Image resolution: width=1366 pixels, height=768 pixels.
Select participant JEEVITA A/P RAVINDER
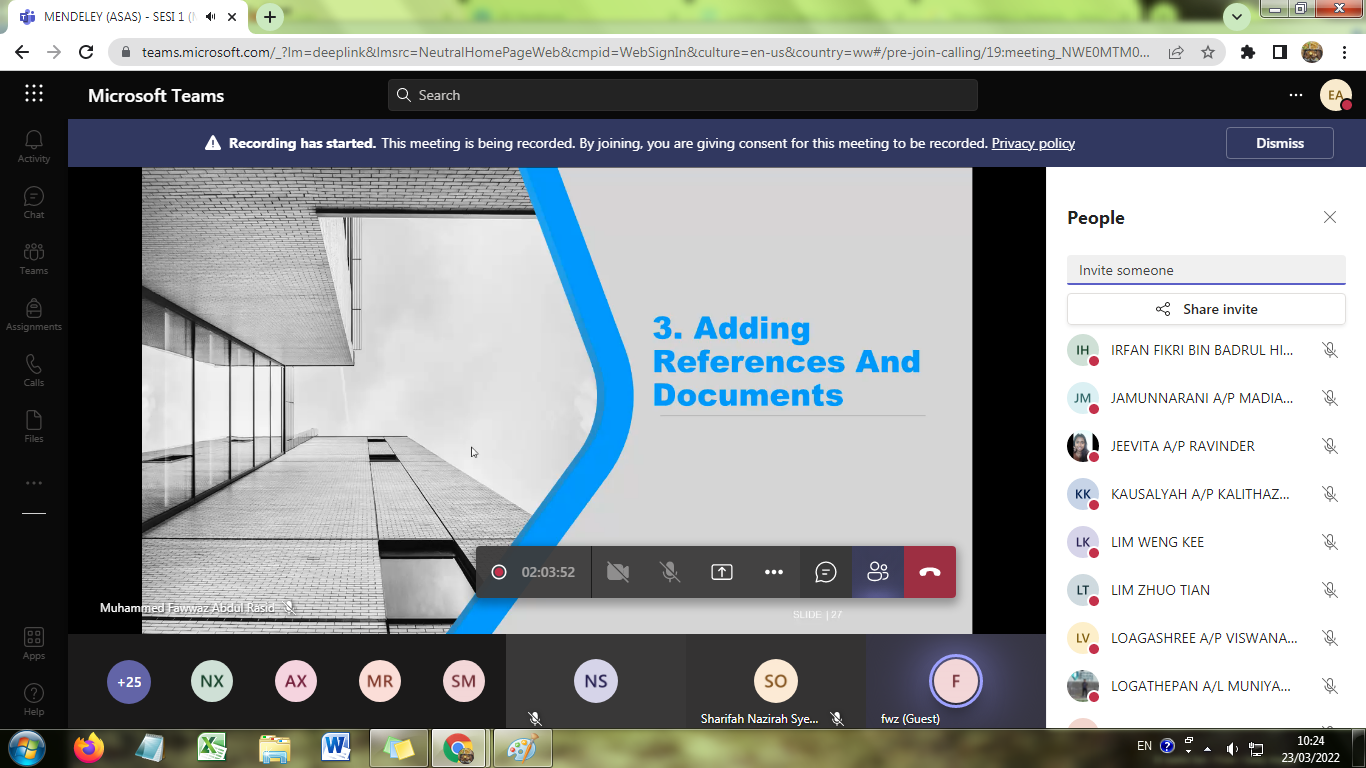pyautogui.click(x=1206, y=446)
